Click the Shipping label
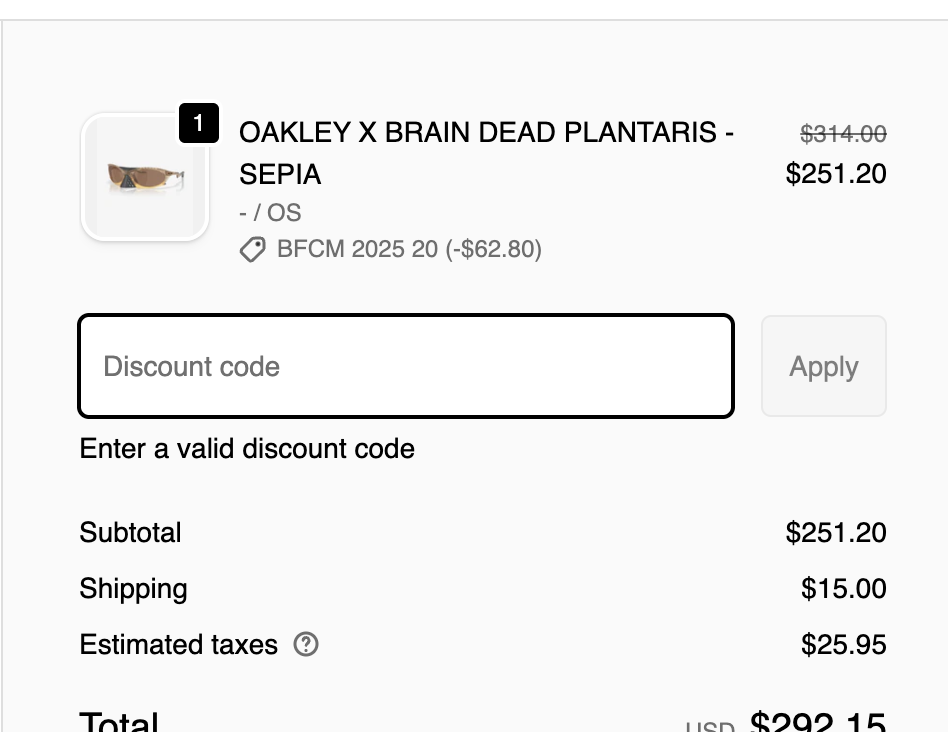This screenshot has width=948, height=732. [133, 588]
